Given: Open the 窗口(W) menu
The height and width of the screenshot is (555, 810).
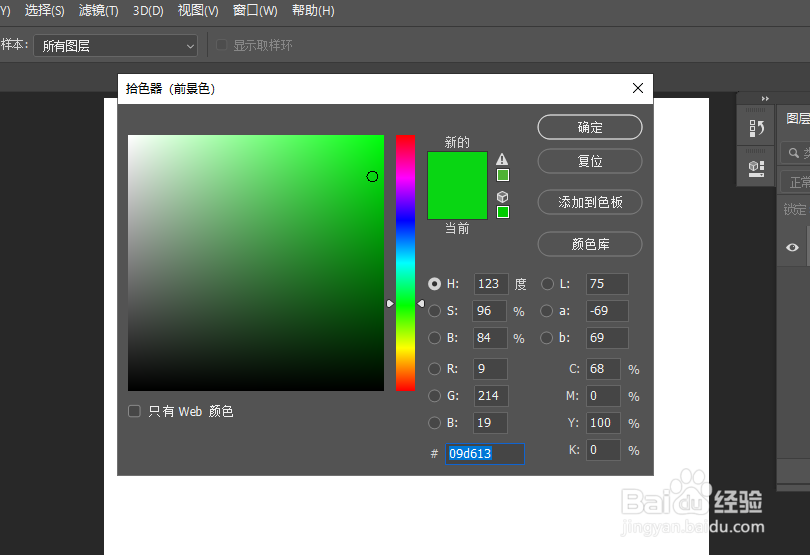Looking at the screenshot, I should pyautogui.click(x=255, y=10).
